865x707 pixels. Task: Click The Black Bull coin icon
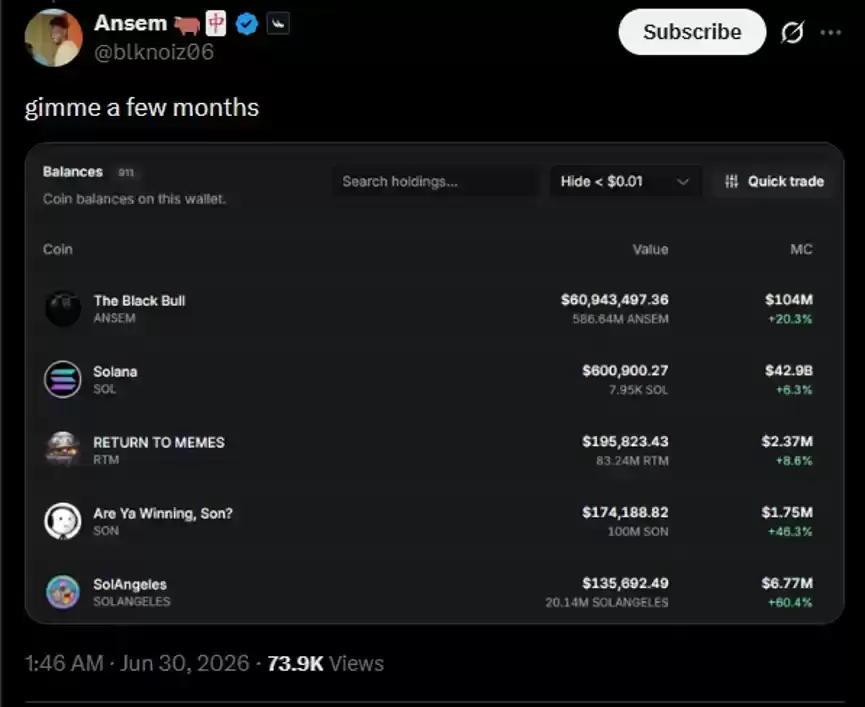click(63, 309)
